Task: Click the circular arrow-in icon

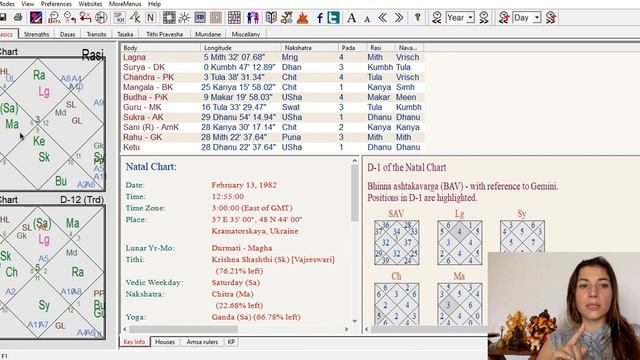Action: click(x=101, y=18)
